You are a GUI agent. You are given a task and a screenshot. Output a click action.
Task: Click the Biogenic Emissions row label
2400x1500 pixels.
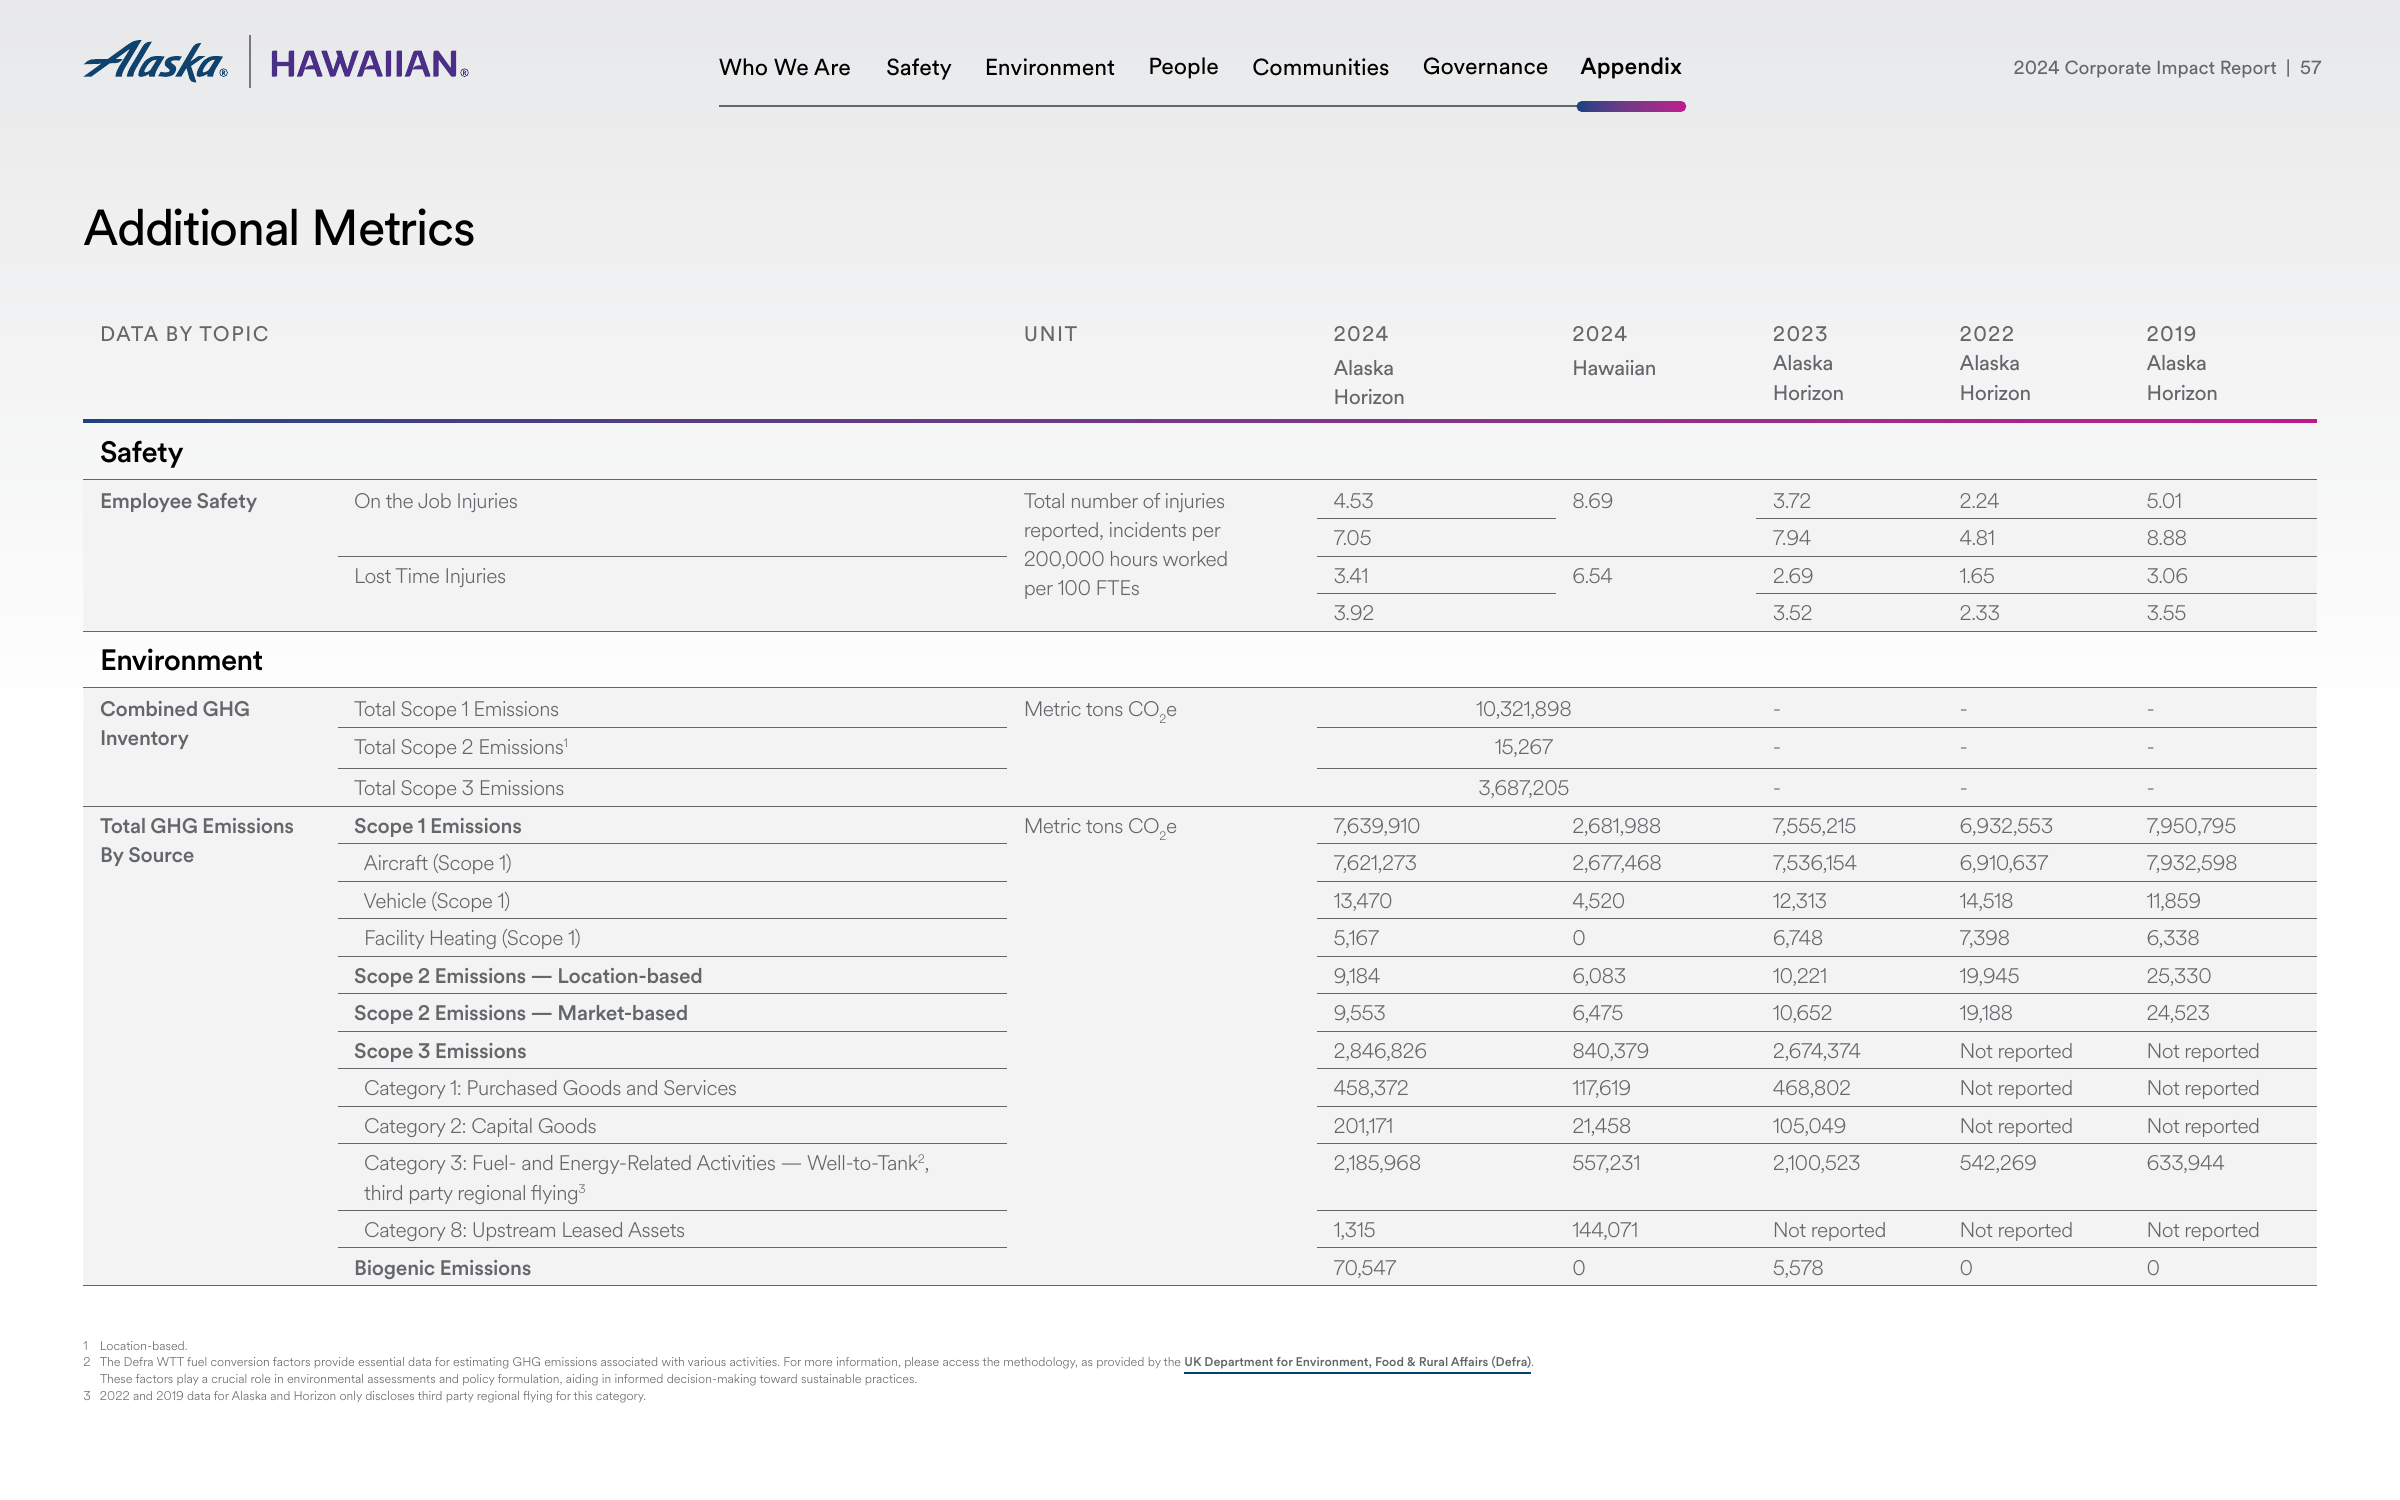coord(442,1268)
